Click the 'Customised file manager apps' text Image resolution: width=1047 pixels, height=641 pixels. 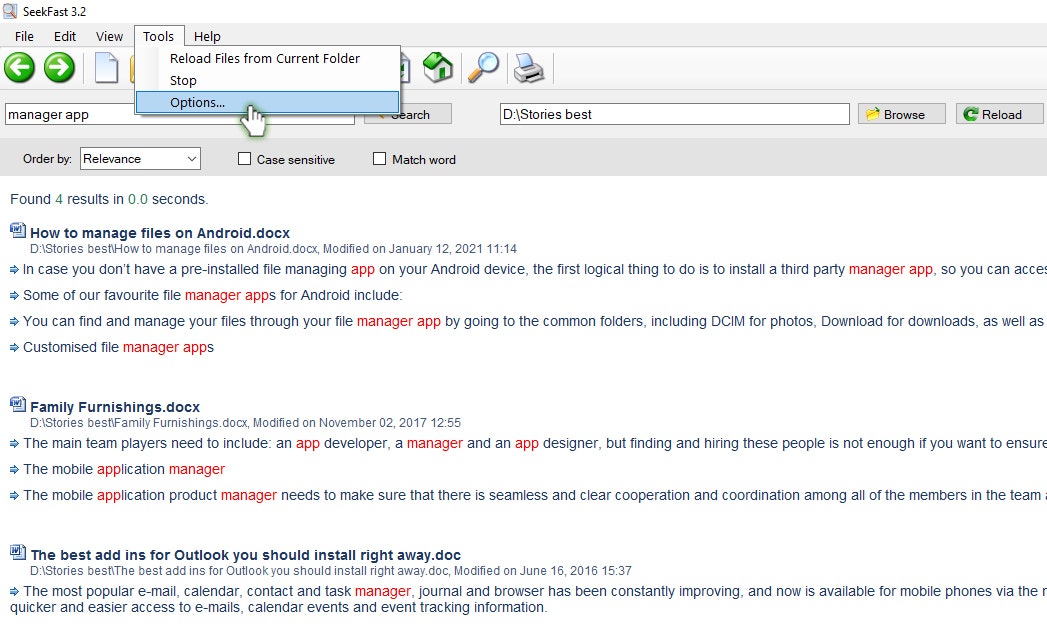[x=118, y=347]
